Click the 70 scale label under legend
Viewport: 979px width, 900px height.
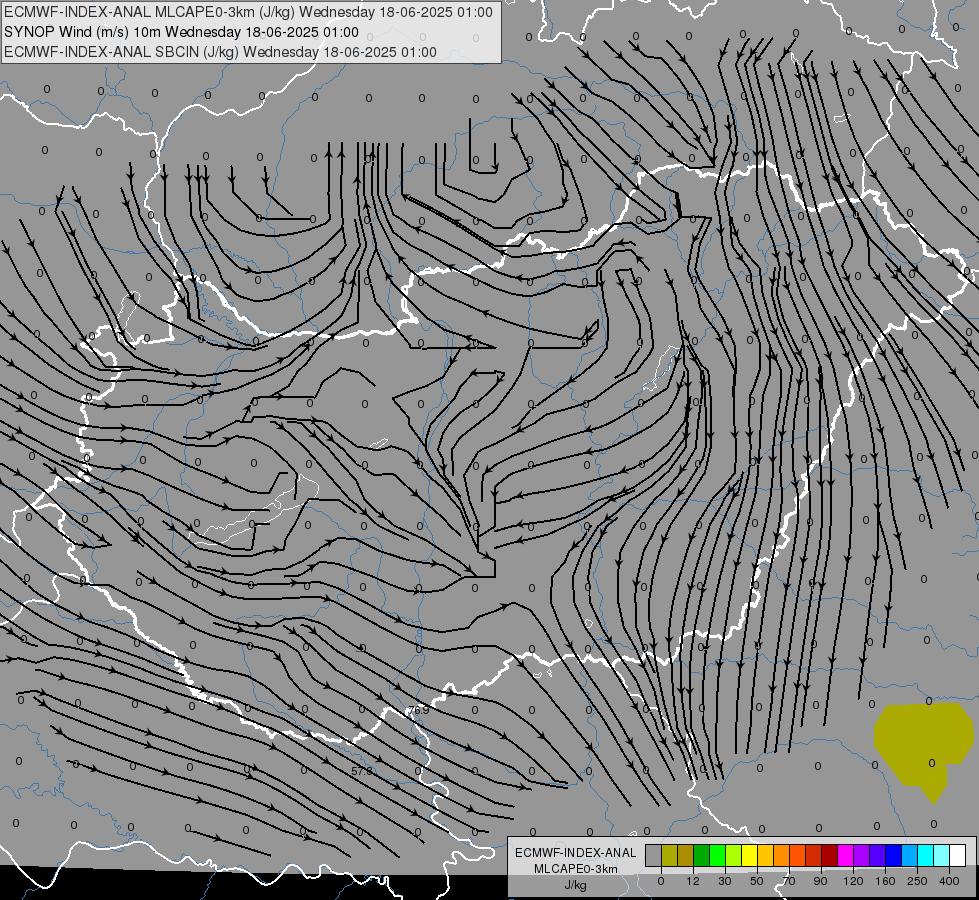[x=789, y=881]
